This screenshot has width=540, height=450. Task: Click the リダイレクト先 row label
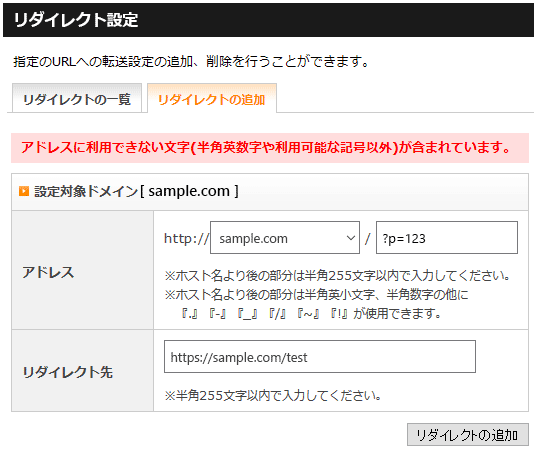68,372
